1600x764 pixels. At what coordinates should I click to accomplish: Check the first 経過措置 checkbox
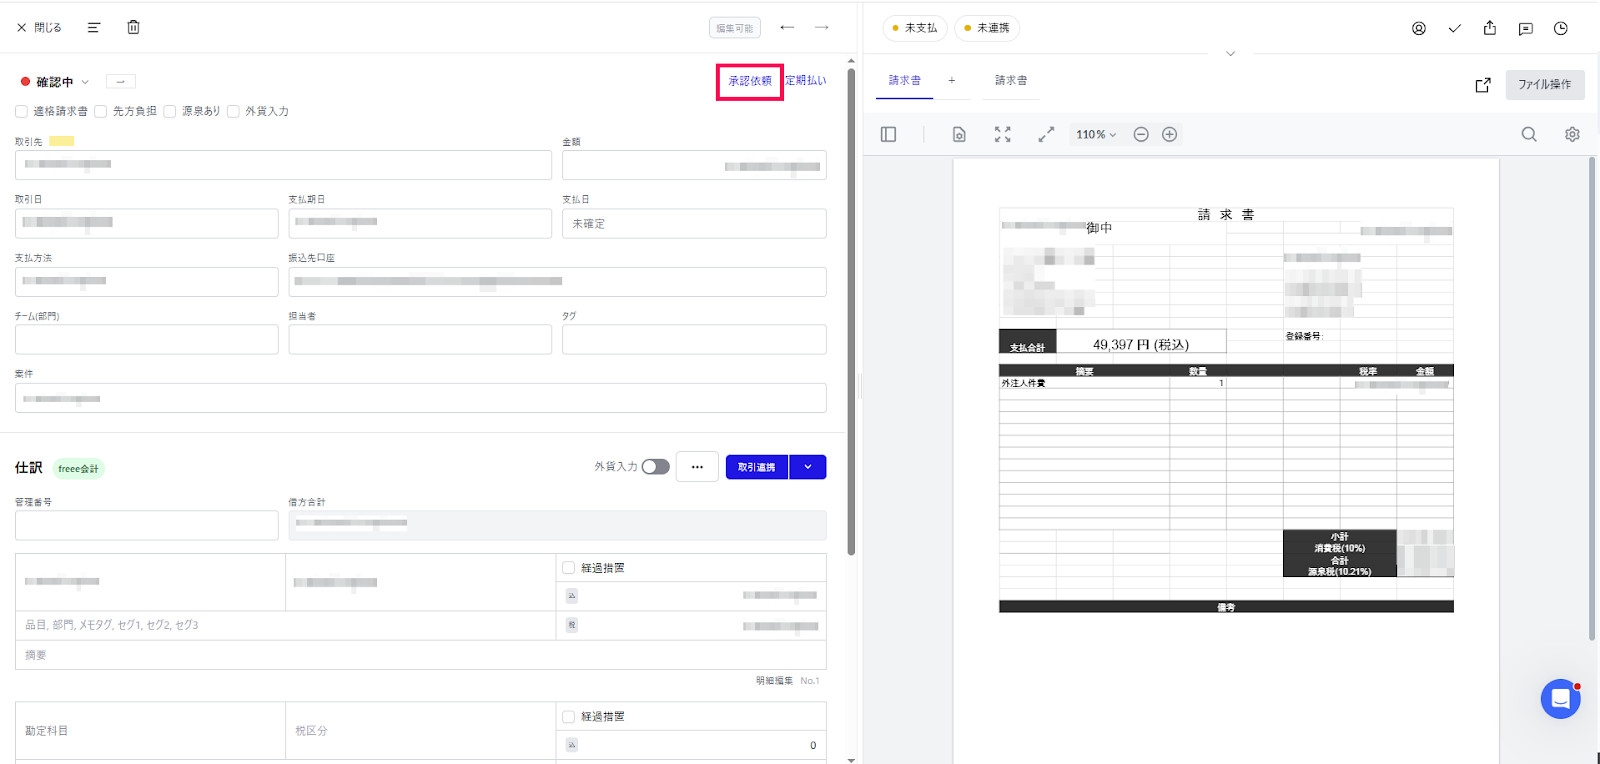click(569, 568)
